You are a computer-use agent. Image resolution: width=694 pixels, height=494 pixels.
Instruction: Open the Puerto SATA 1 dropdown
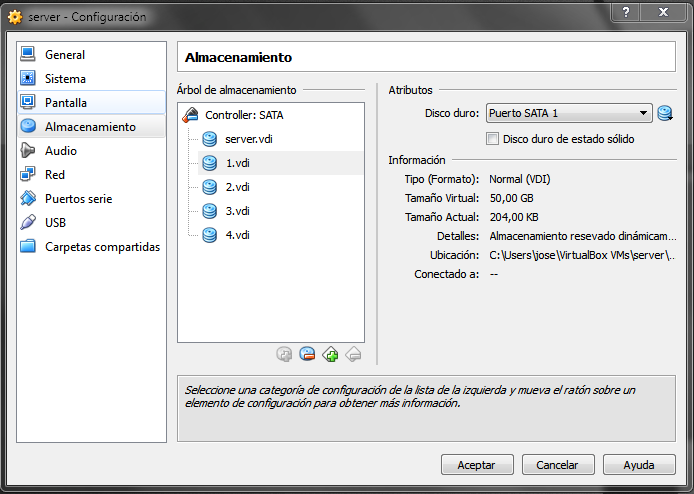tap(569, 113)
